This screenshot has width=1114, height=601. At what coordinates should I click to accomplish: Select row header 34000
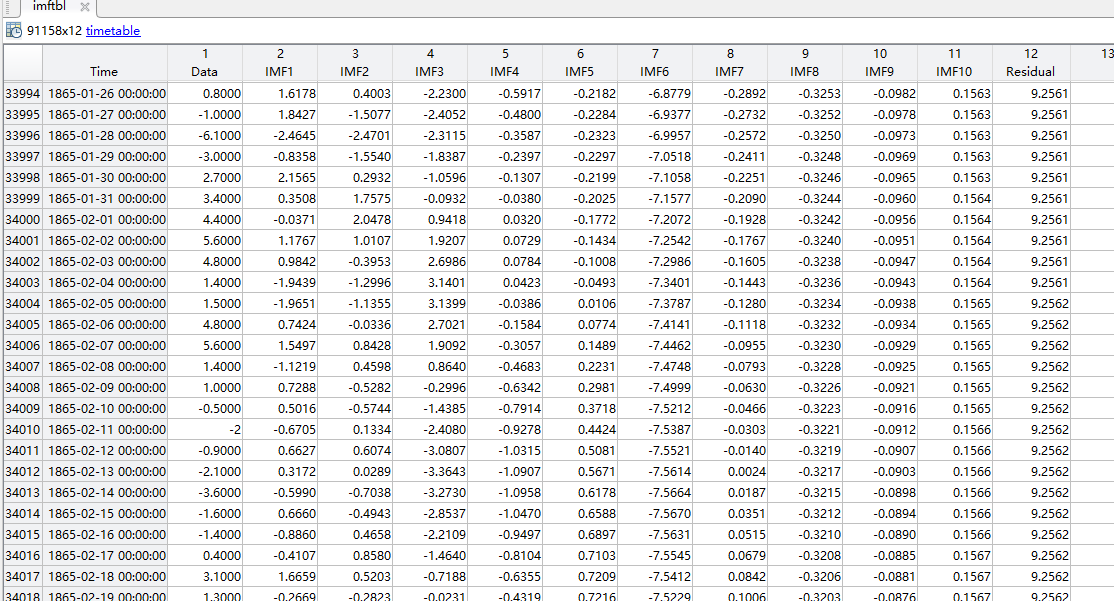click(22, 219)
